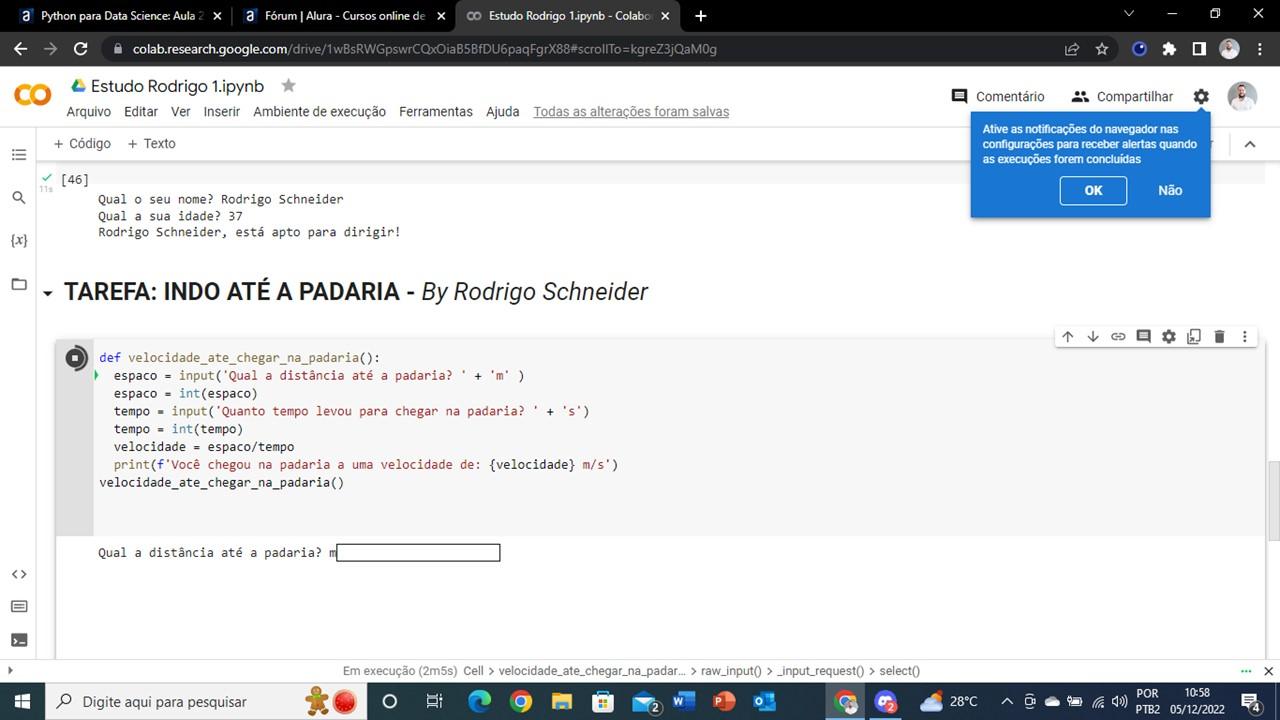Open the Ver menu
Image resolution: width=1280 pixels, height=720 pixels.
[180, 112]
